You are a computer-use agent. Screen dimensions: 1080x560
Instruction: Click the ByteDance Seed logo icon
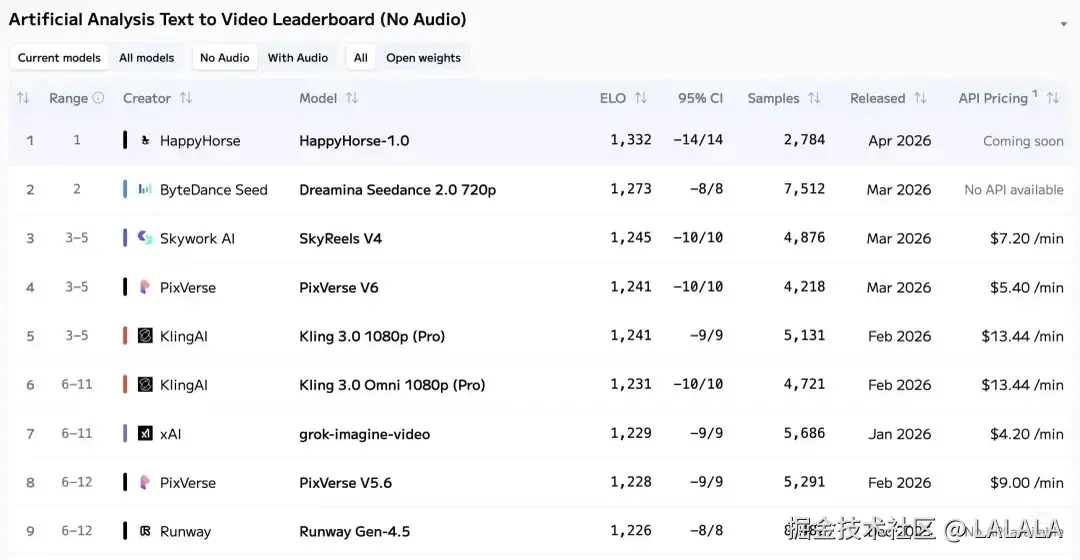click(145, 190)
